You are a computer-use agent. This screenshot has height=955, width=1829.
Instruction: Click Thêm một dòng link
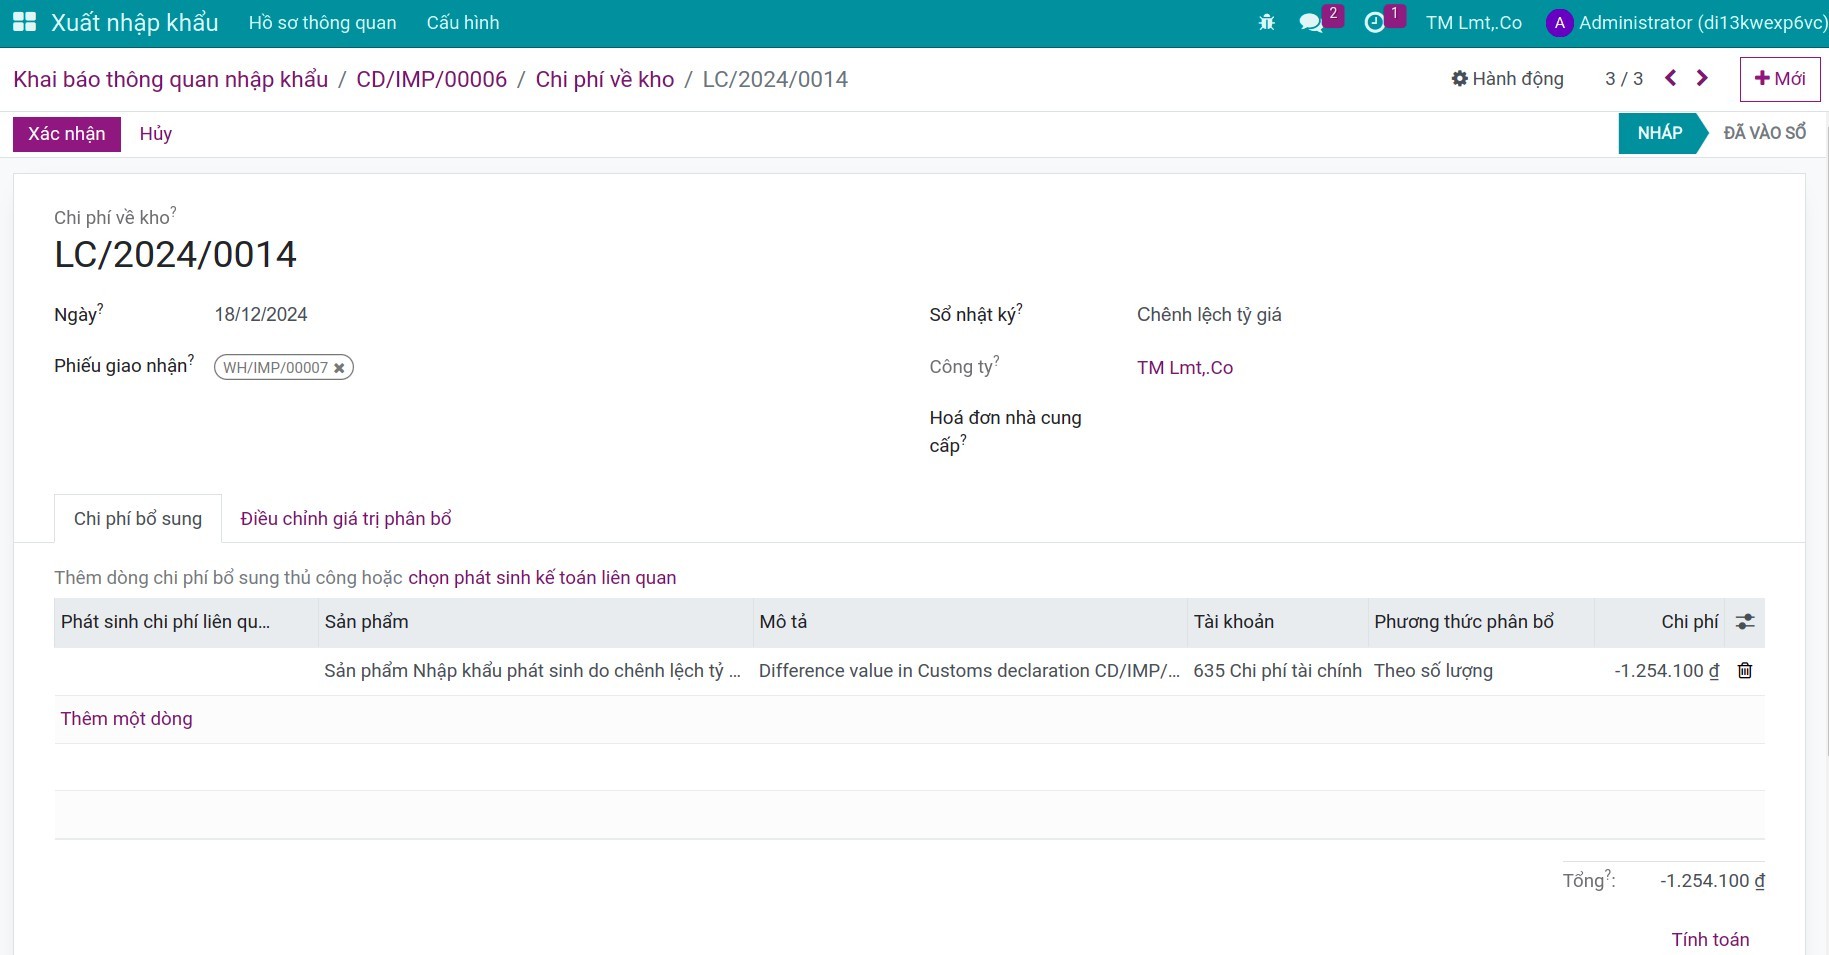click(x=126, y=718)
